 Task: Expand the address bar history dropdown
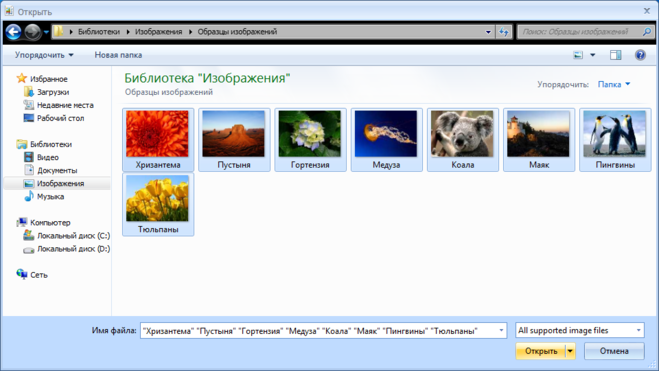[x=488, y=32]
